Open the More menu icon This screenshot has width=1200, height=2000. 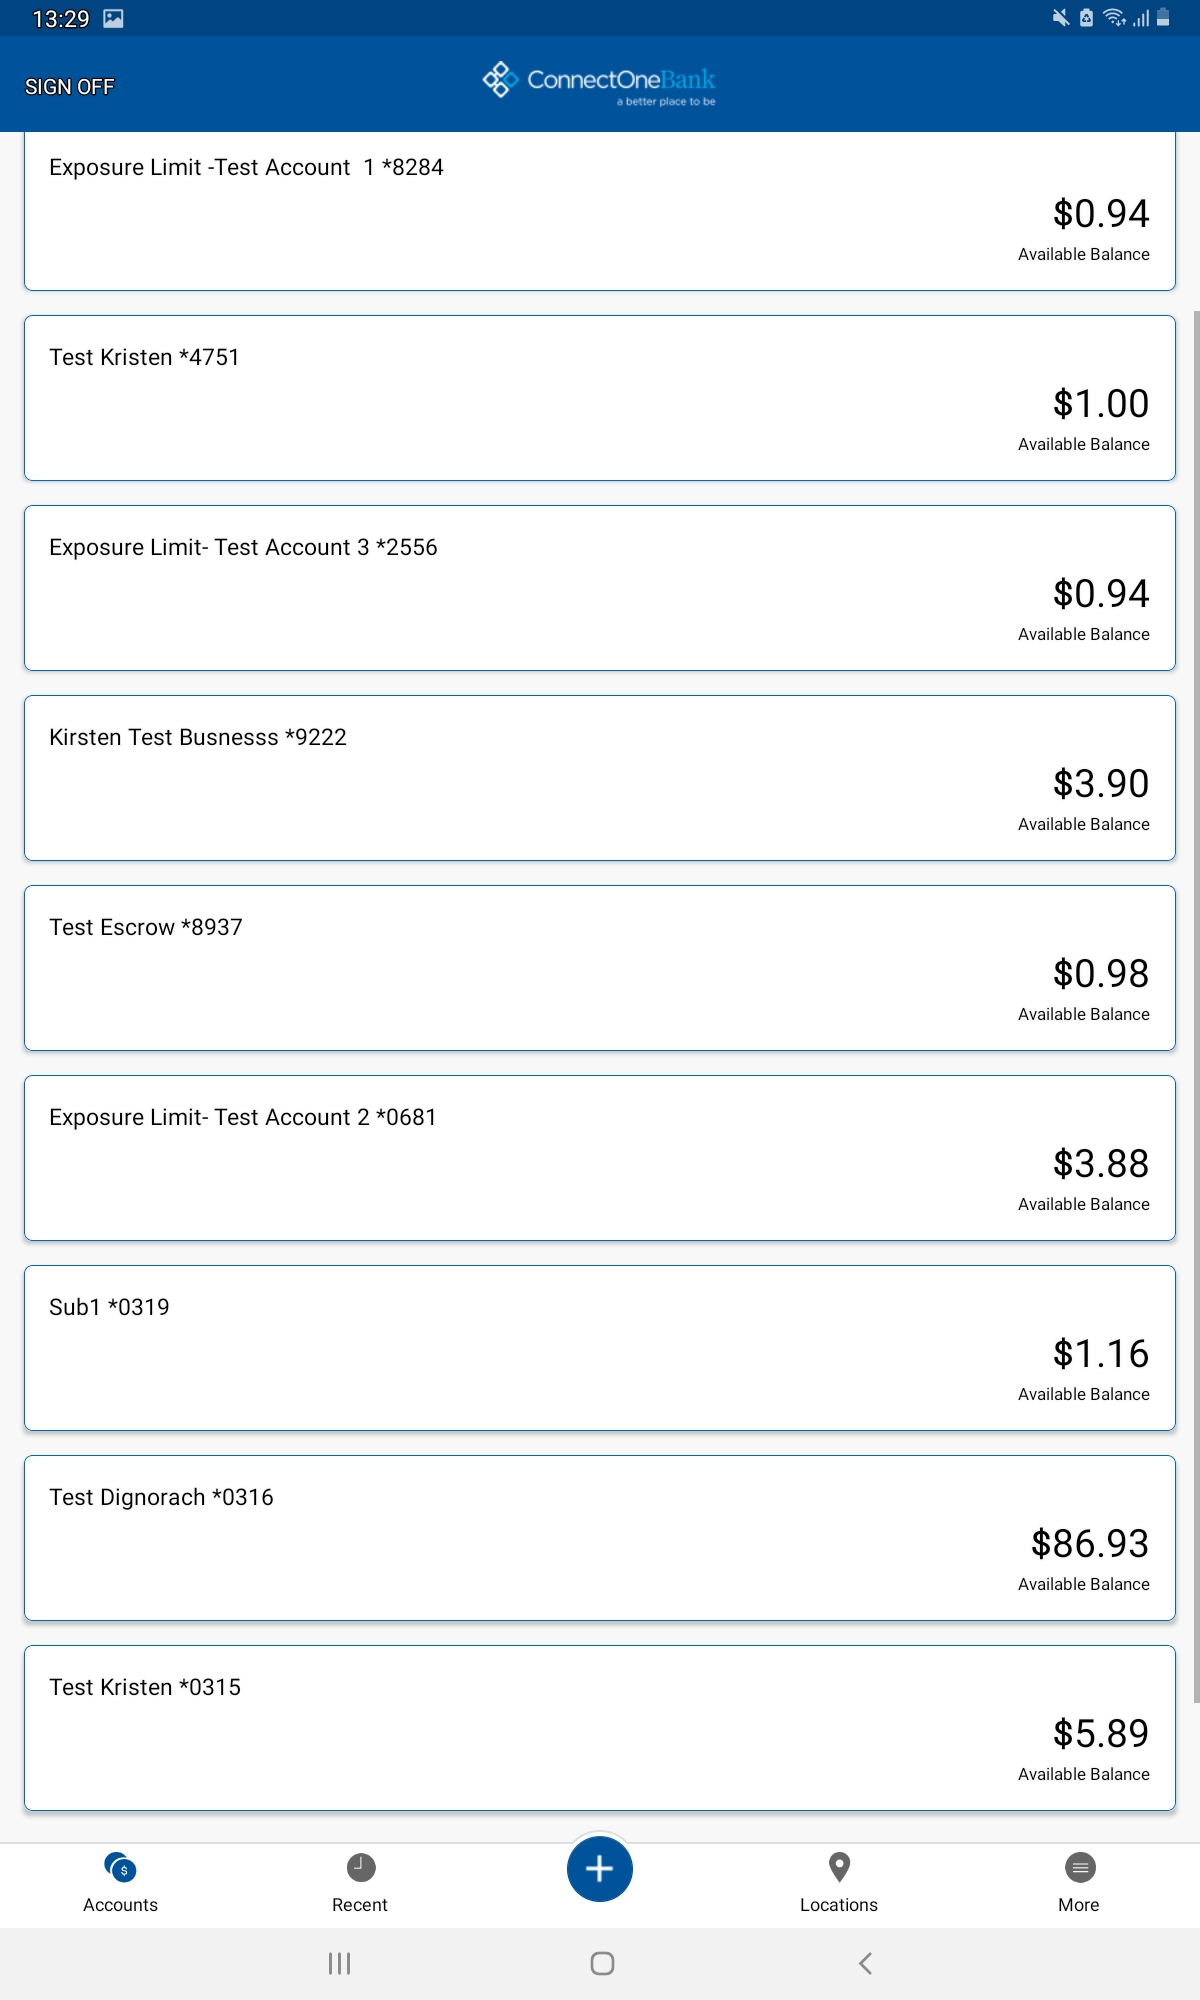[1080, 1867]
